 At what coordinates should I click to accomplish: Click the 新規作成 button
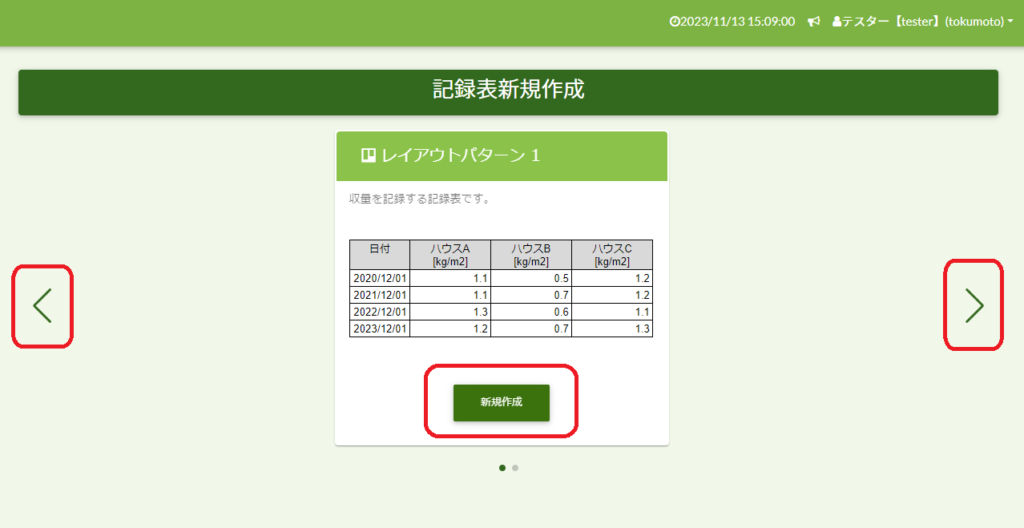tap(502, 403)
